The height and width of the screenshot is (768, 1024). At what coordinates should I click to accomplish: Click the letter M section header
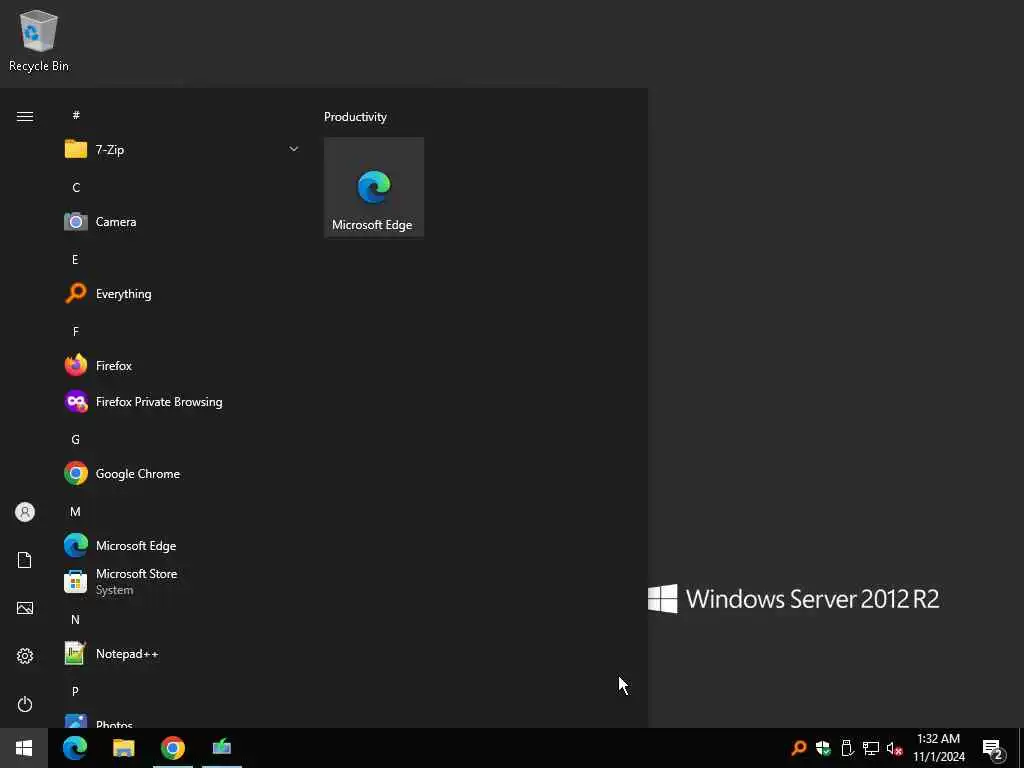click(75, 511)
